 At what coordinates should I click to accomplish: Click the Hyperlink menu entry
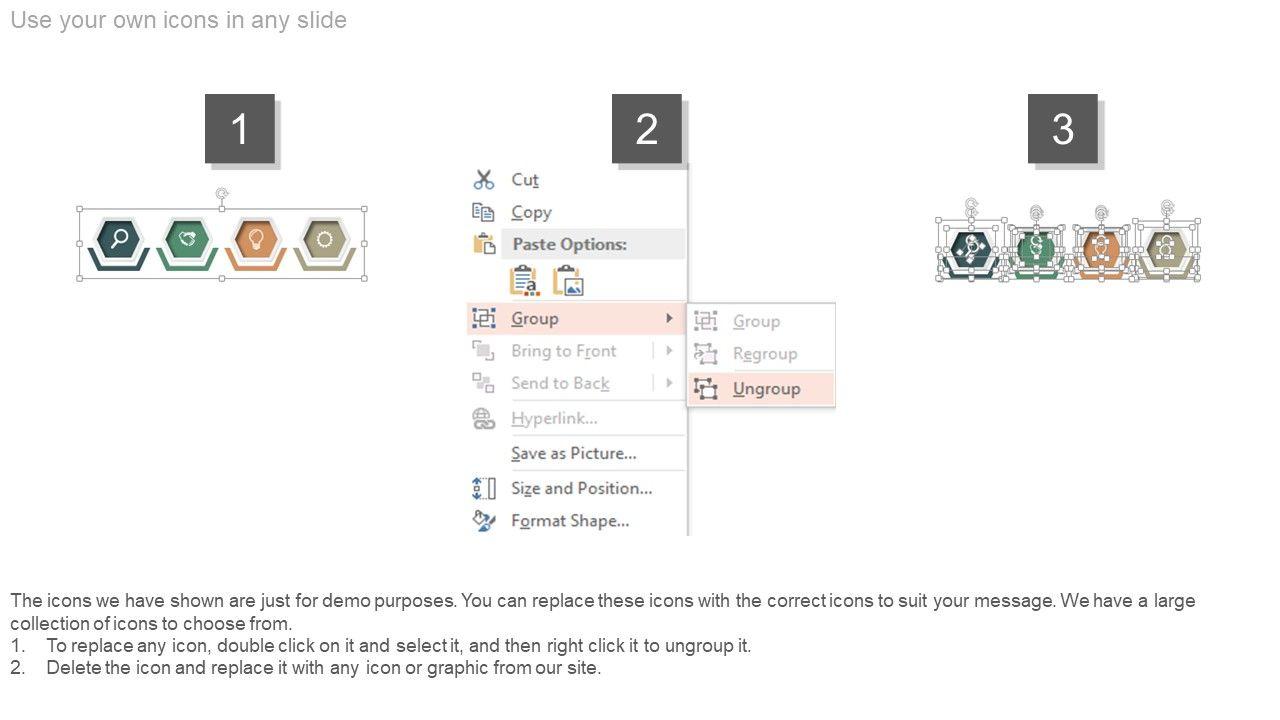point(554,419)
